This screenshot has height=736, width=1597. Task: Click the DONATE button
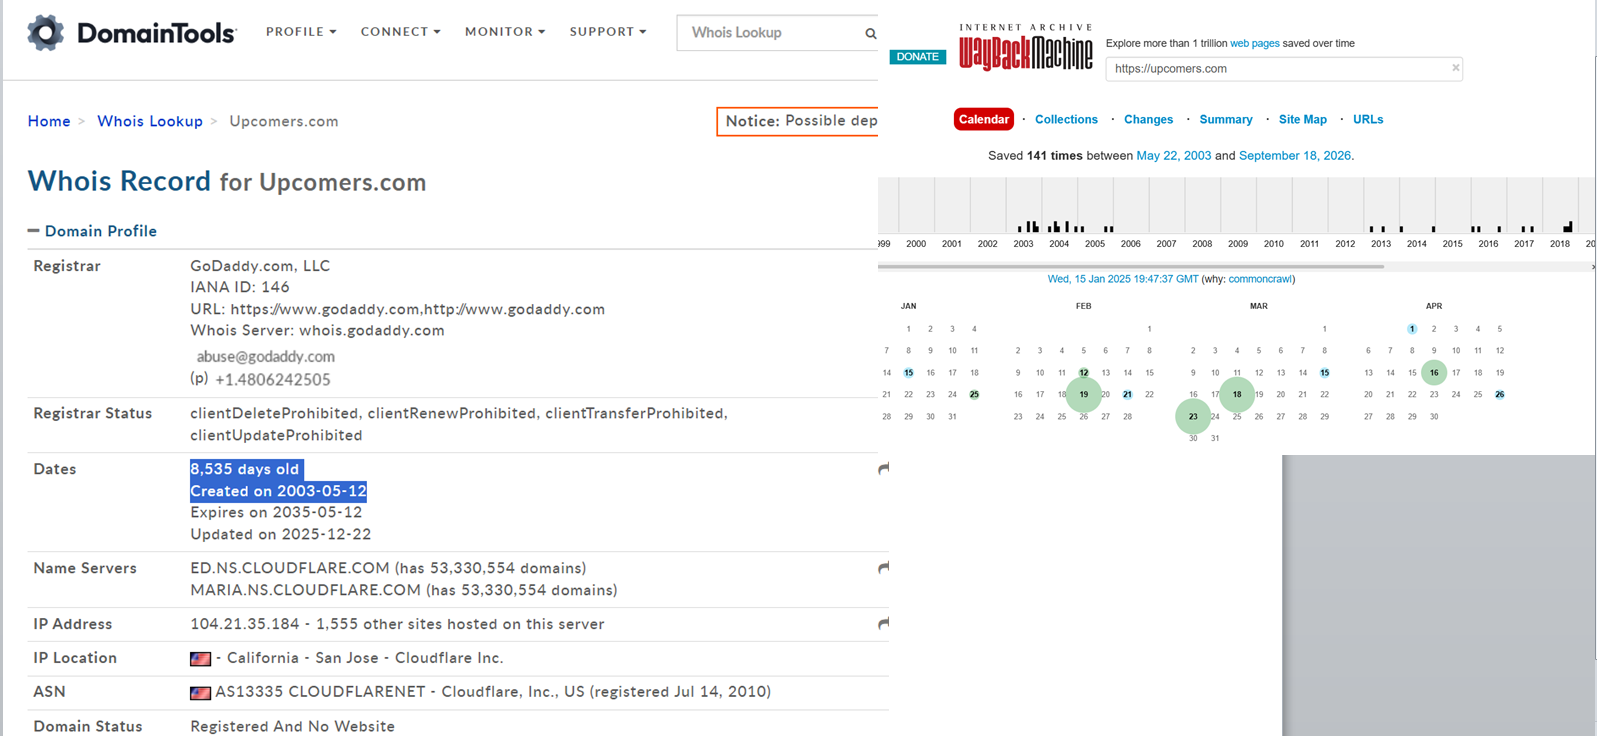point(917,57)
